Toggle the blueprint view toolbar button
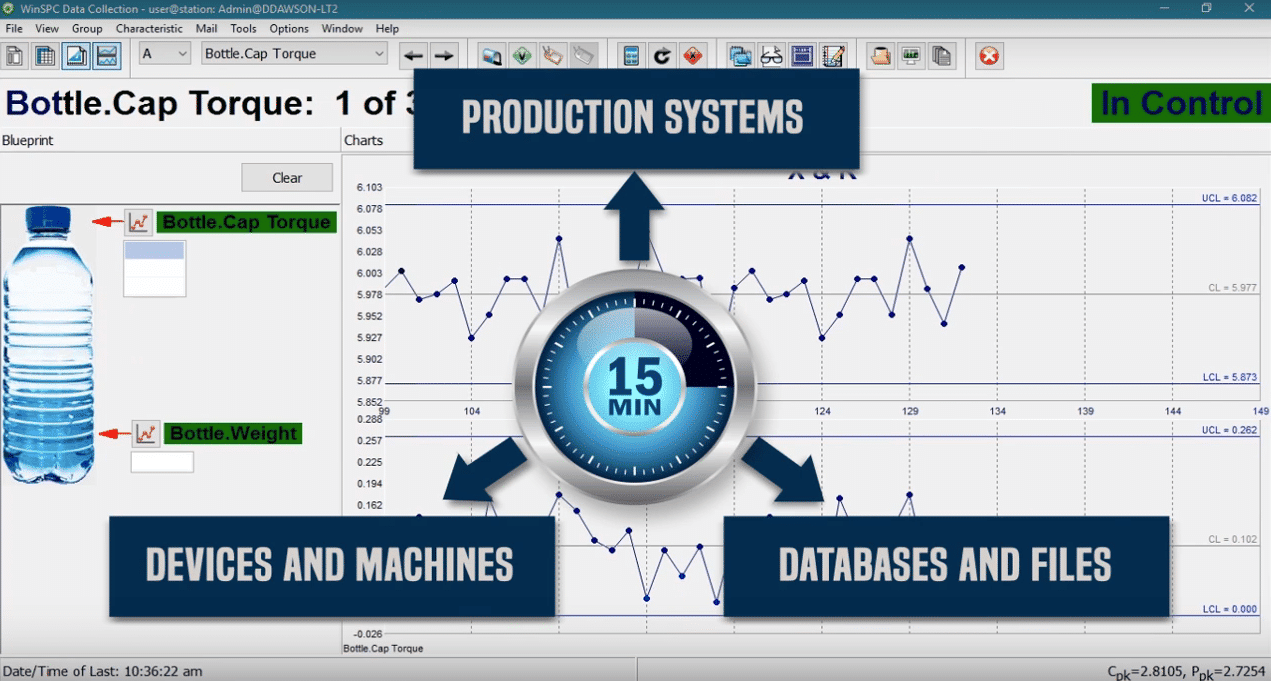Image resolution: width=1271 pixels, height=681 pixels. pos(76,55)
